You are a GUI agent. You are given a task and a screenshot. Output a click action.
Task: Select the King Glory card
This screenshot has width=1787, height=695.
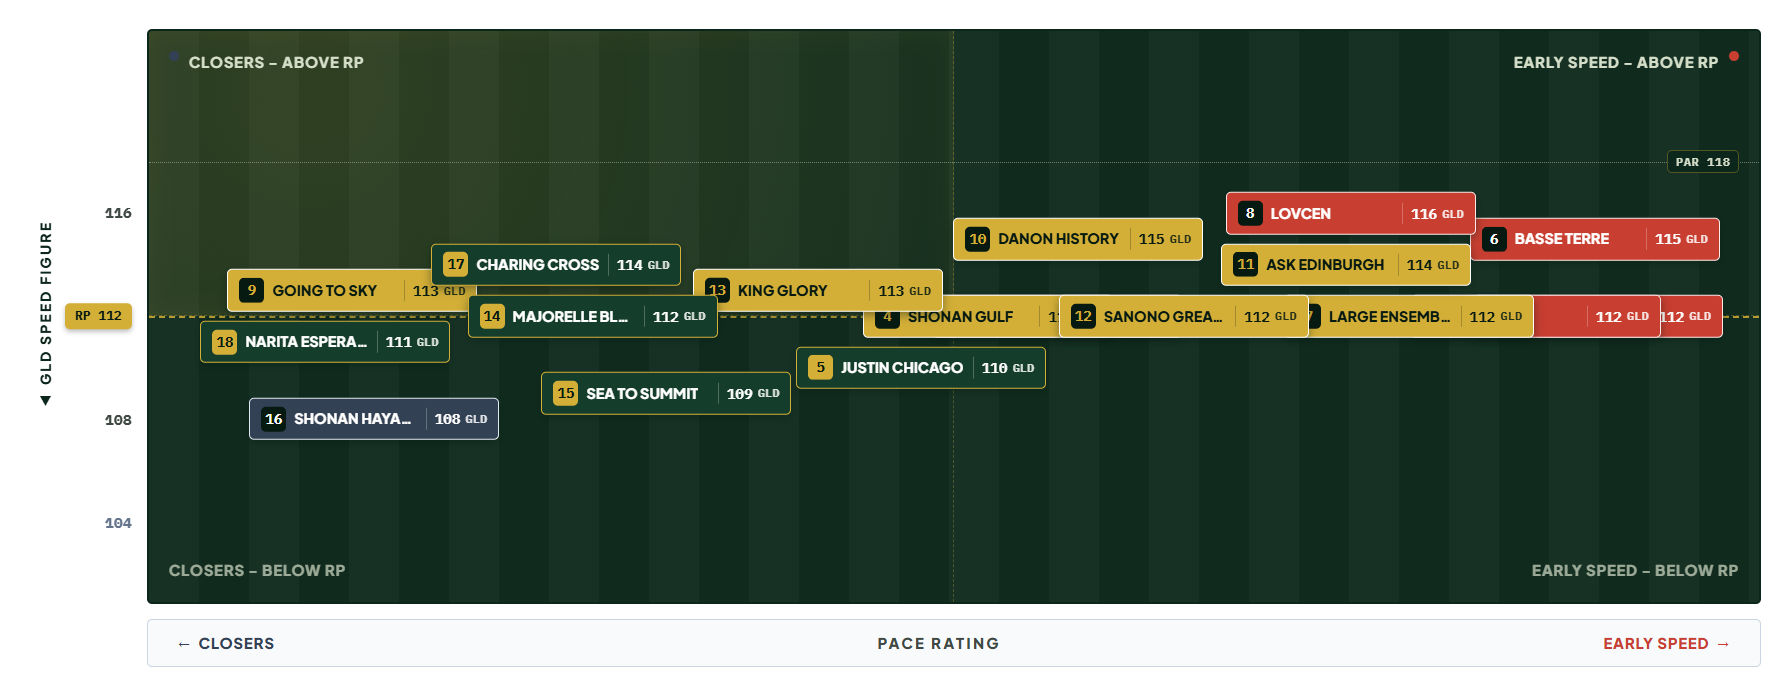pos(818,290)
